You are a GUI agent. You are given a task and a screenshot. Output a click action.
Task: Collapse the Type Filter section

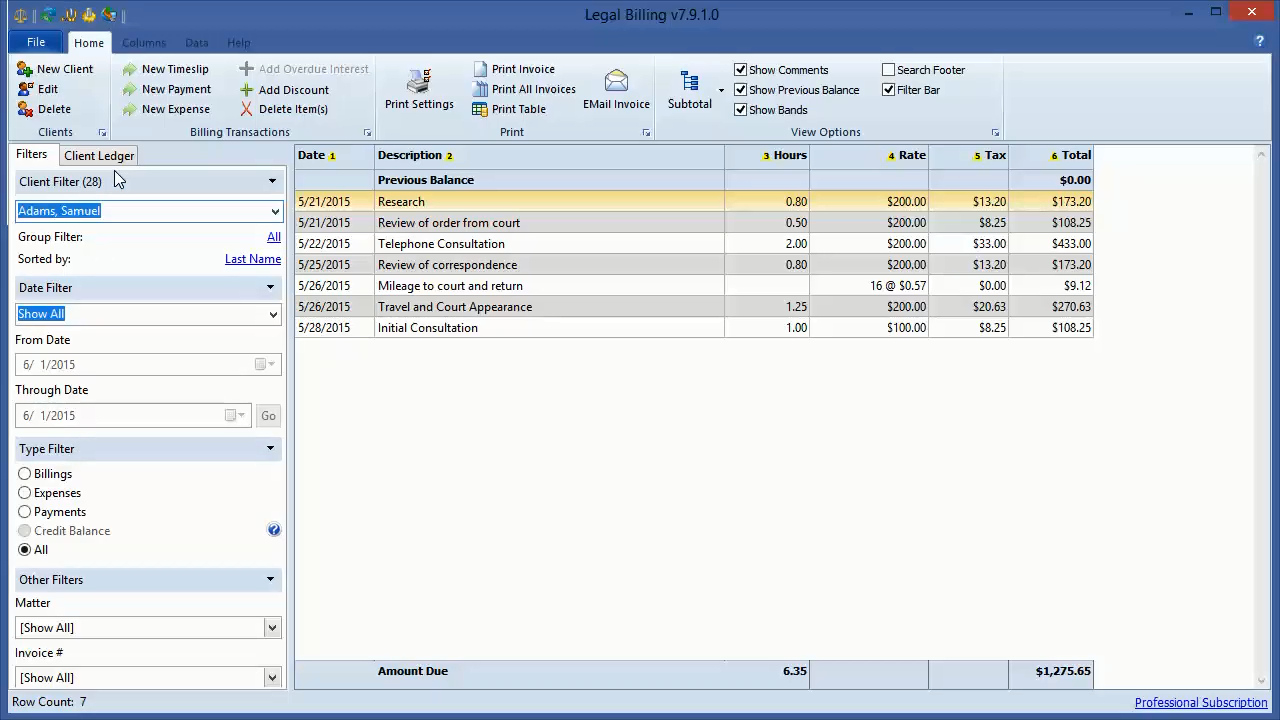pyautogui.click(x=270, y=448)
